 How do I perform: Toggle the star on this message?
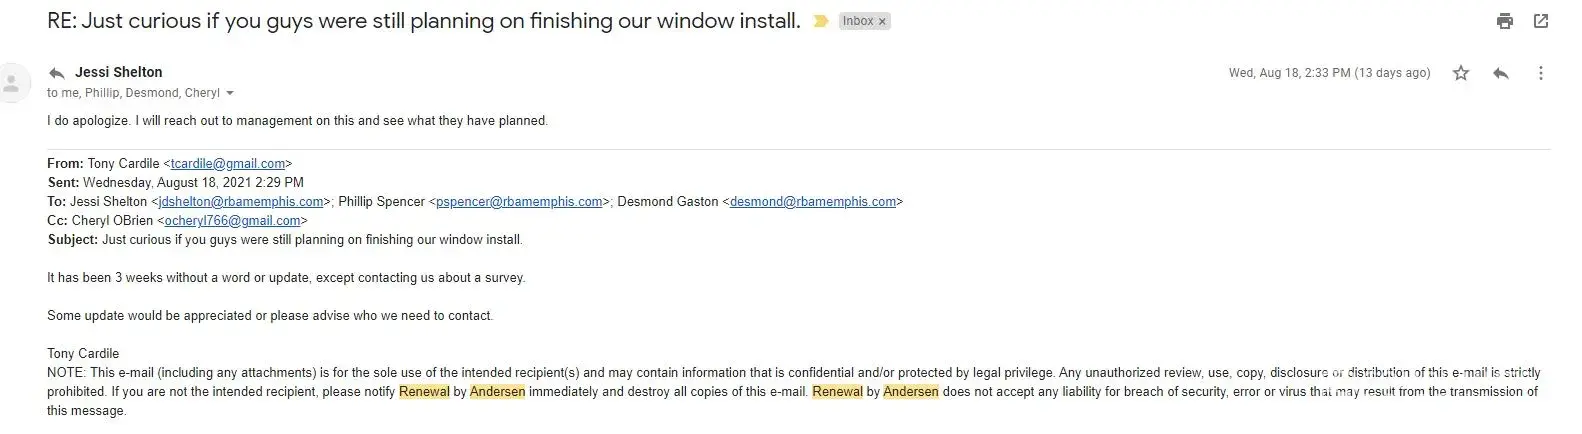tap(1461, 73)
